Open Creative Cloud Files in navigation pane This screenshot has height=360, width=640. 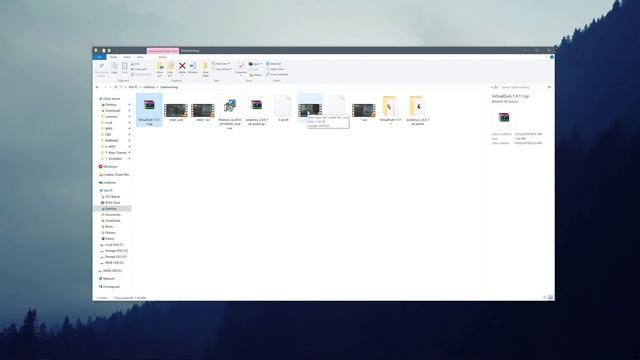(114, 175)
